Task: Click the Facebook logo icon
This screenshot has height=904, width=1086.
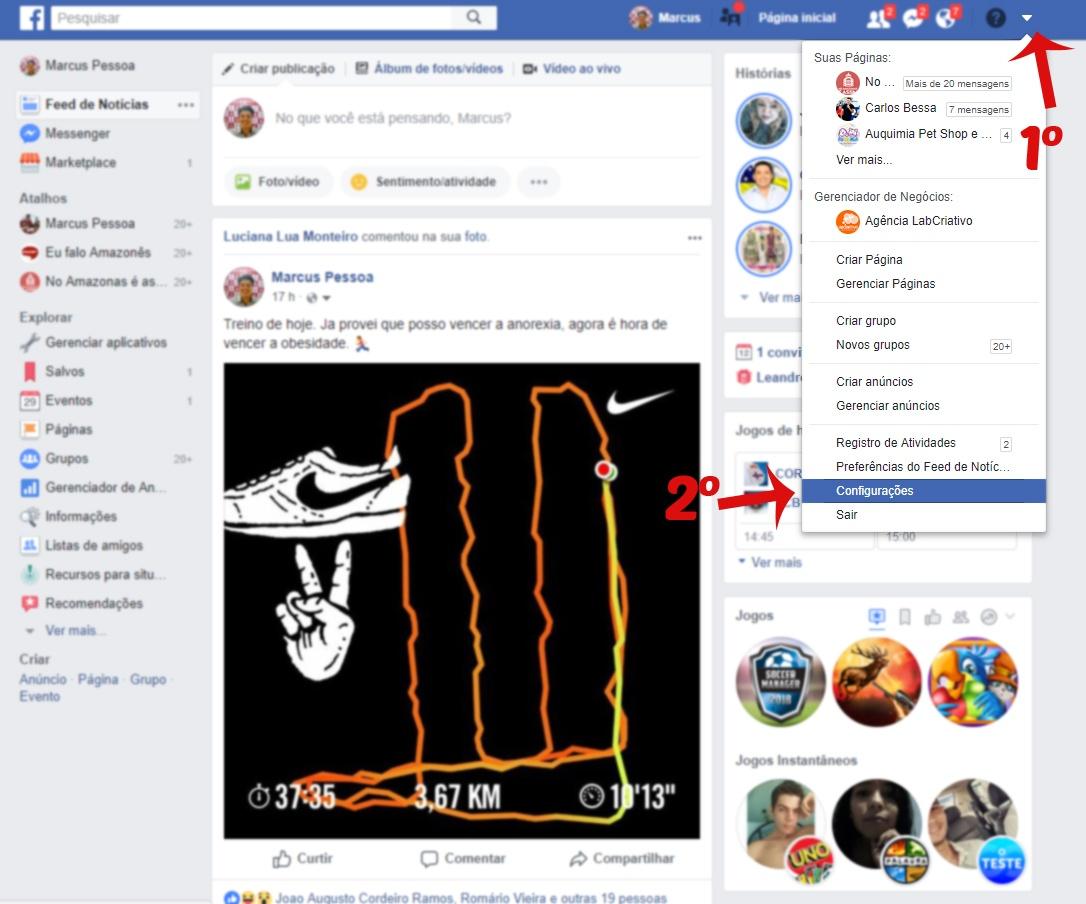Action: coord(31,17)
